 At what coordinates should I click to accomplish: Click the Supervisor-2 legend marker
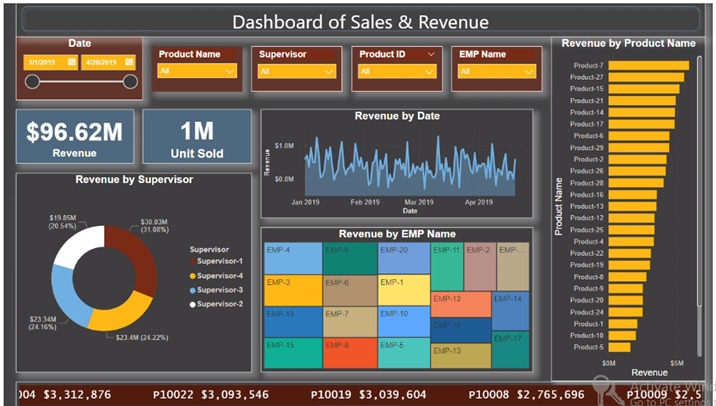192,303
